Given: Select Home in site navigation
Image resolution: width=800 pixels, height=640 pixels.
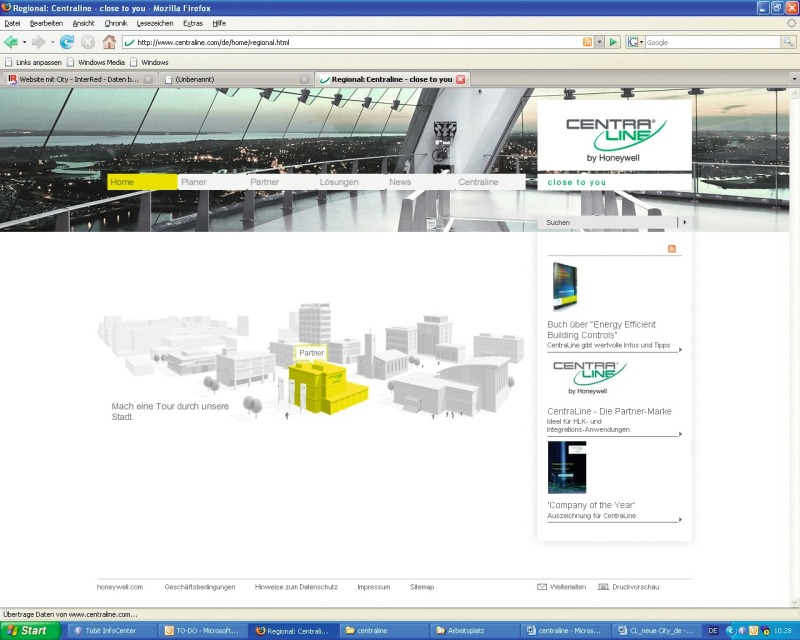Looking at the screenshot, I should click(x=142, y=182).
